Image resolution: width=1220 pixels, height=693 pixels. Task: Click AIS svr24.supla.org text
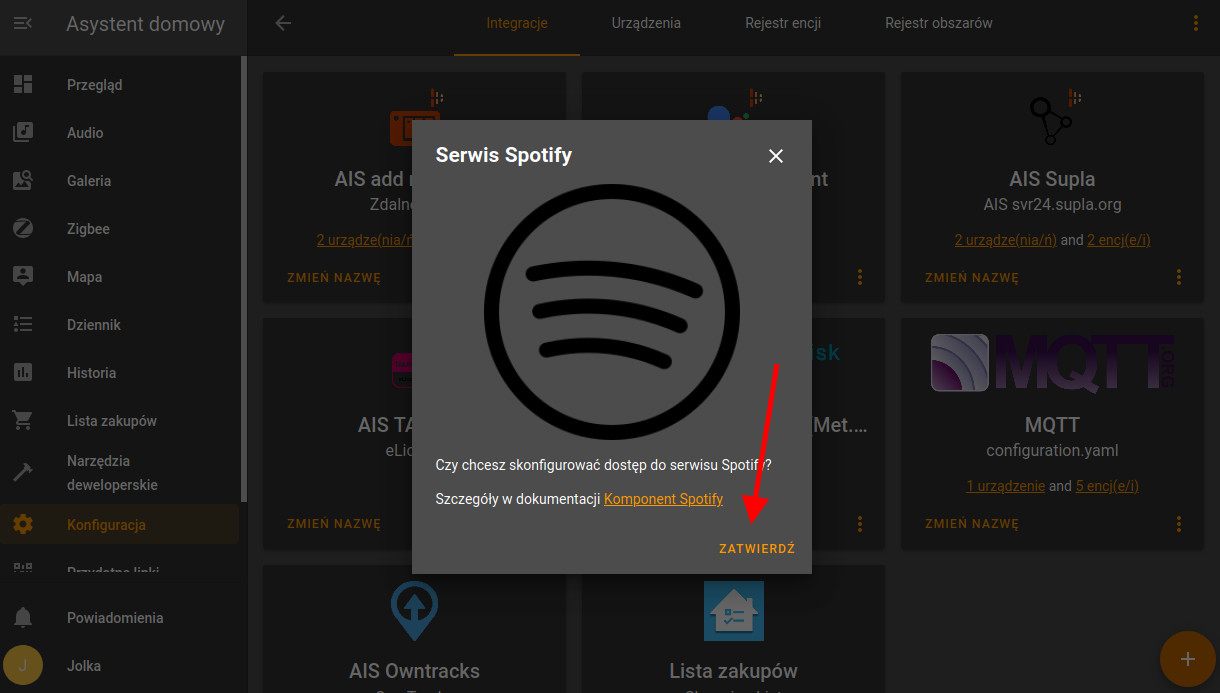click(1052, 205)
